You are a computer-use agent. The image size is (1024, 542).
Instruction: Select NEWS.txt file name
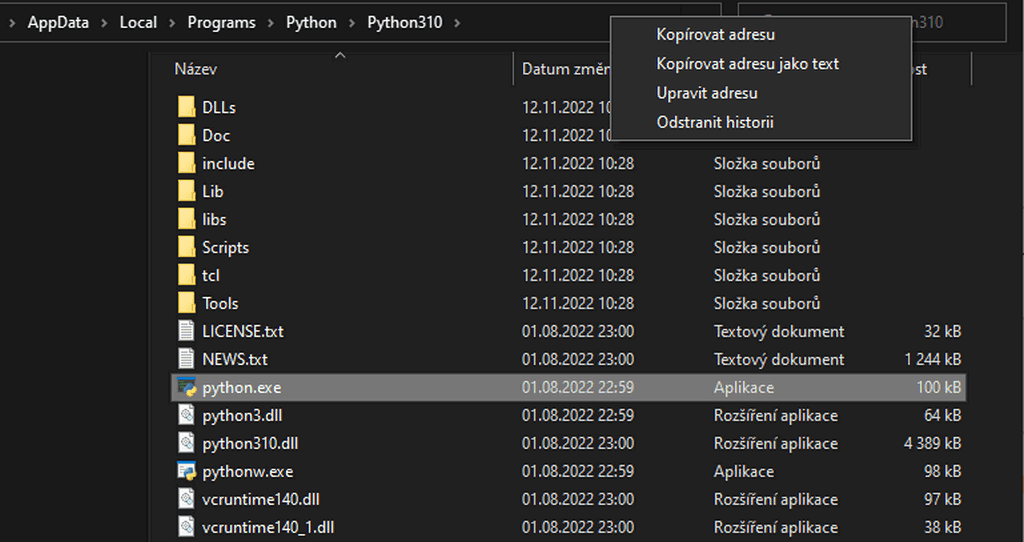tap(235, 359)
